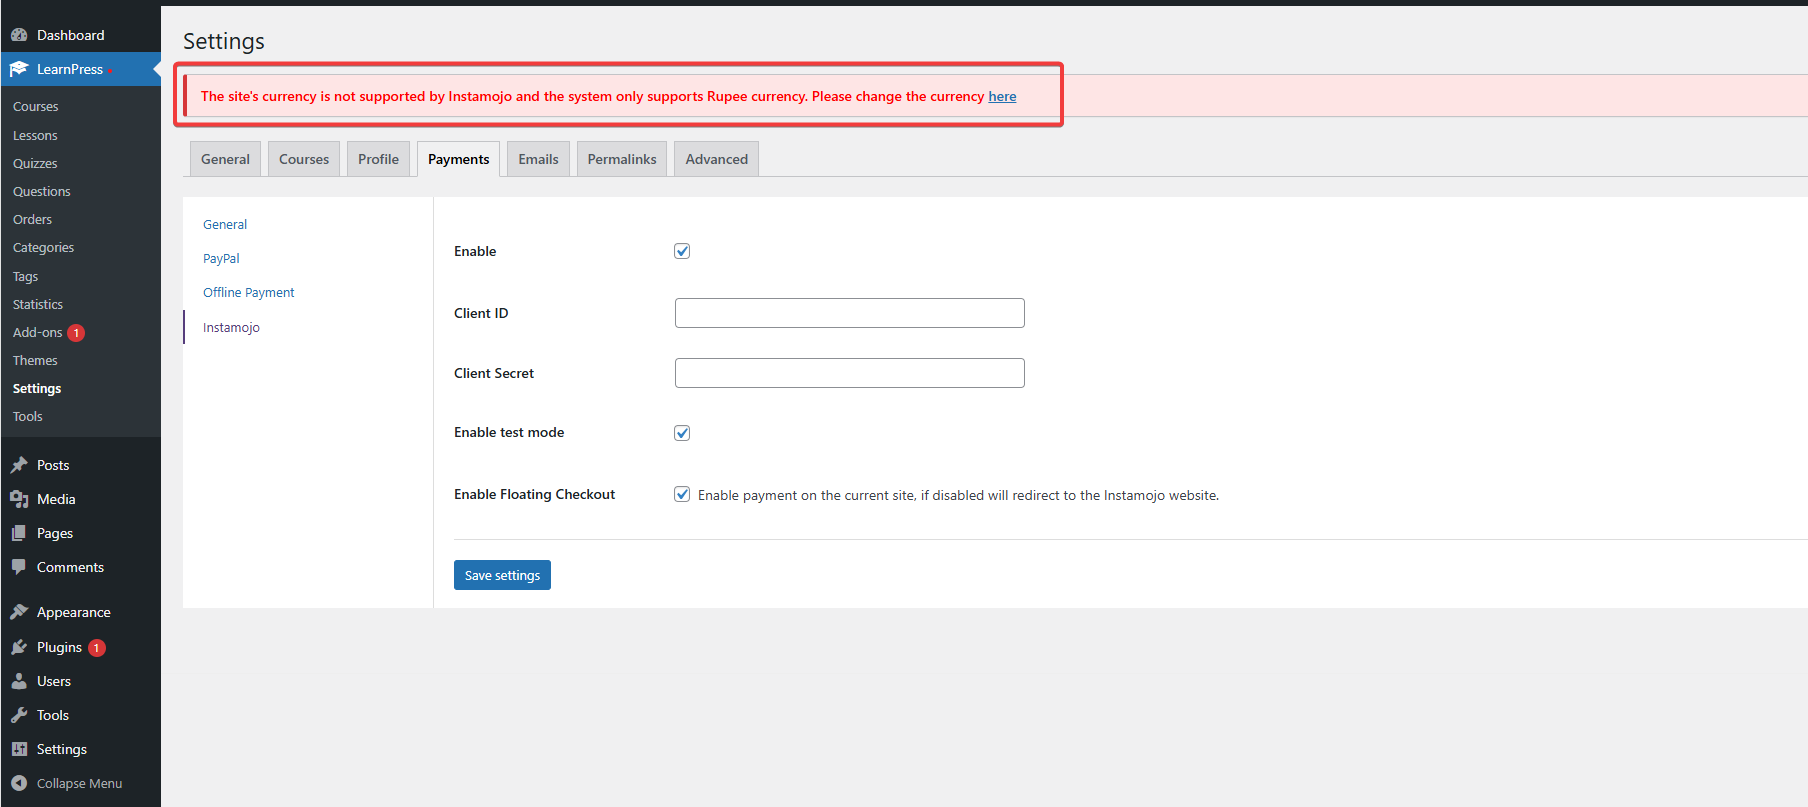Click the Plugins plug icon
1808x807 pixels.
pyautogui.click(x=19, y=647)
